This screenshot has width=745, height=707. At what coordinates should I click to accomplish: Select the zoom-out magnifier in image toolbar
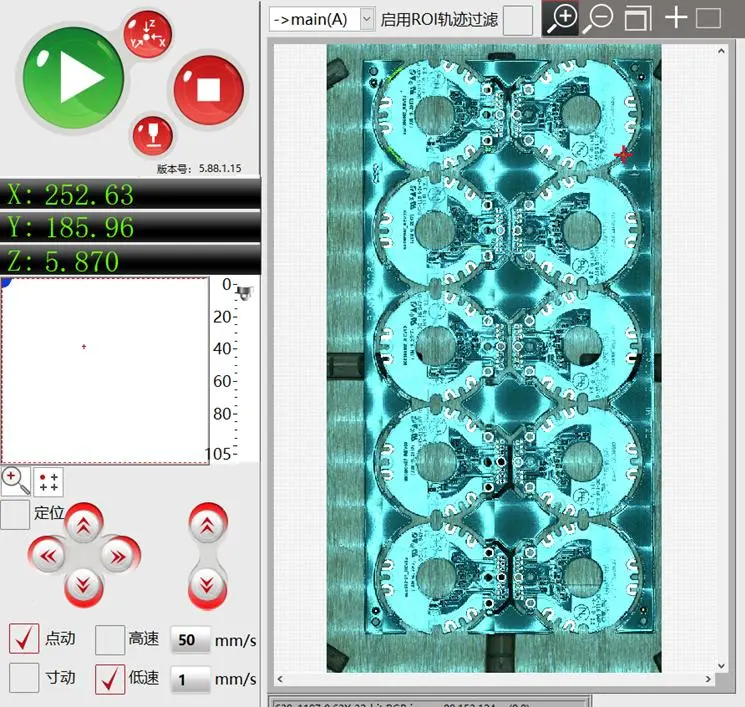click(598, 18)
